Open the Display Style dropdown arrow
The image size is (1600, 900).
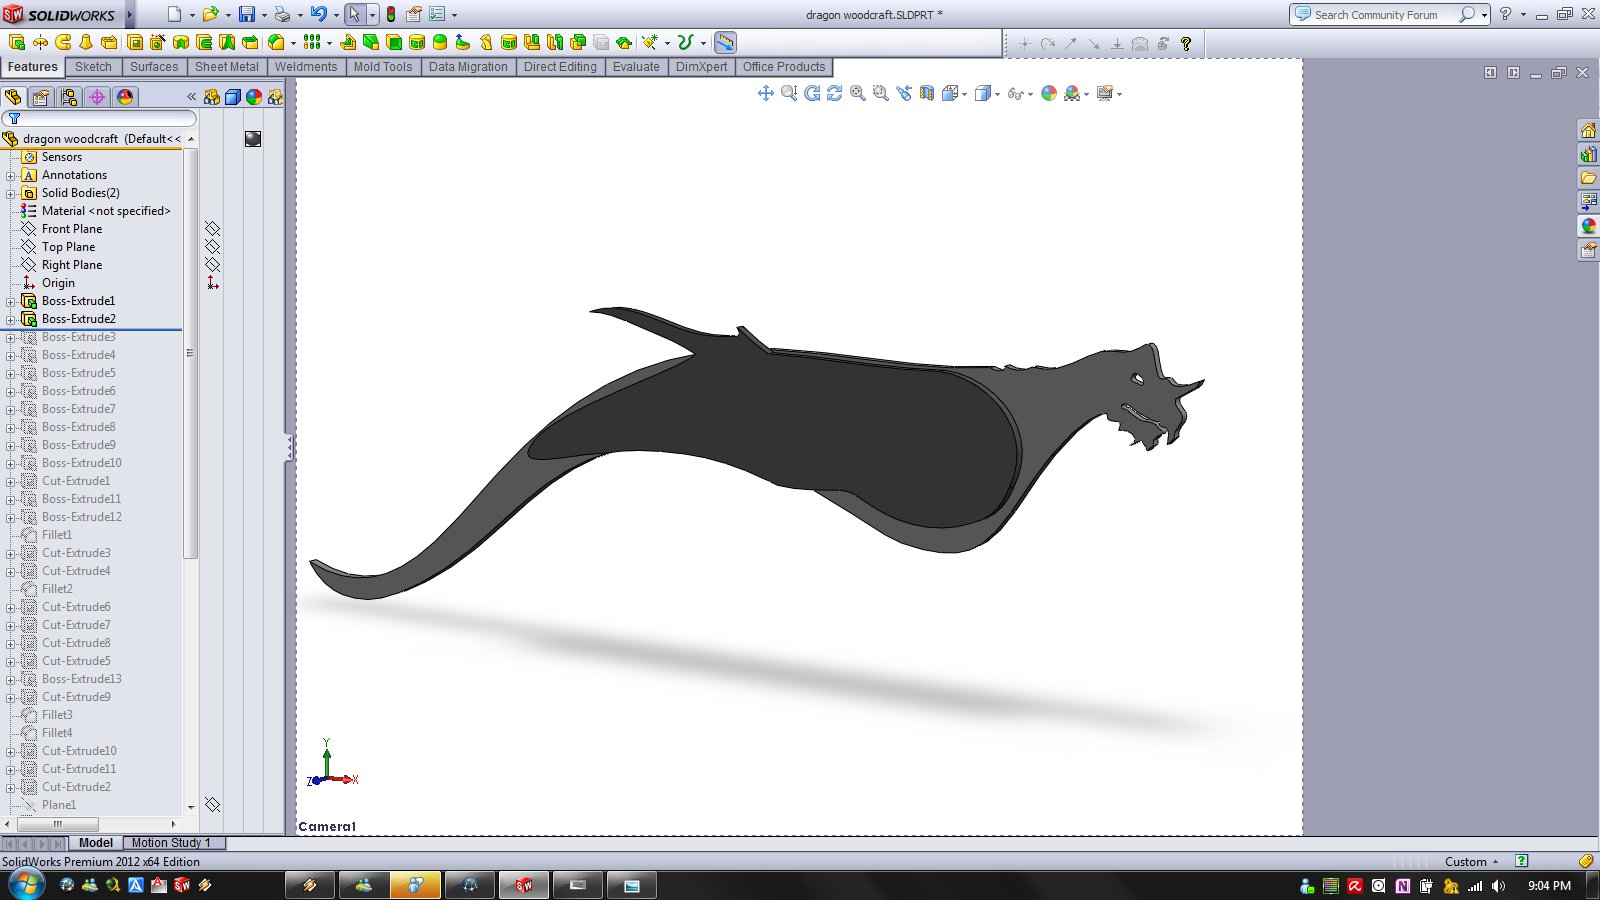point(997,94)
